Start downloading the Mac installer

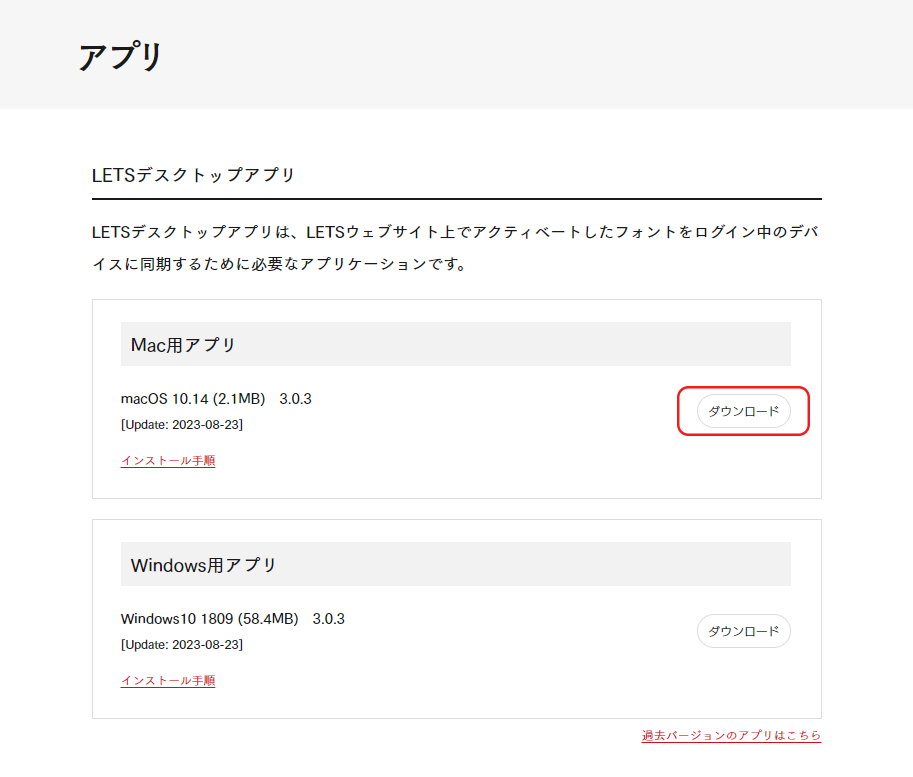743,411
